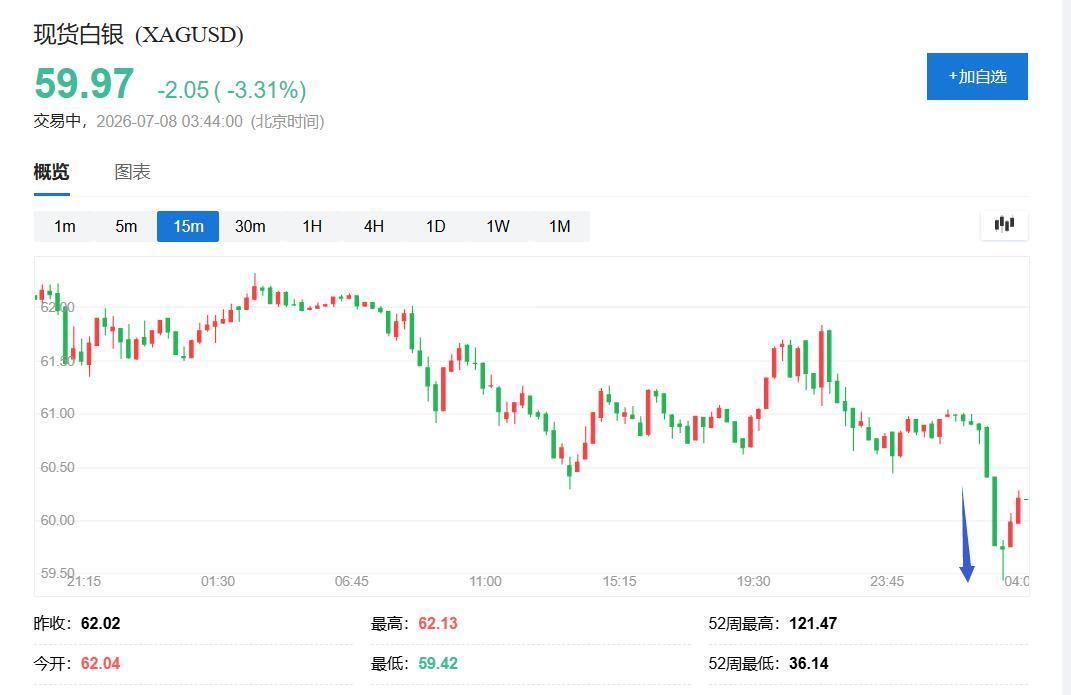This screenshot has width=1071, height=695.
Task: Click the 59.97 current price
Action: tap(84, 84)
